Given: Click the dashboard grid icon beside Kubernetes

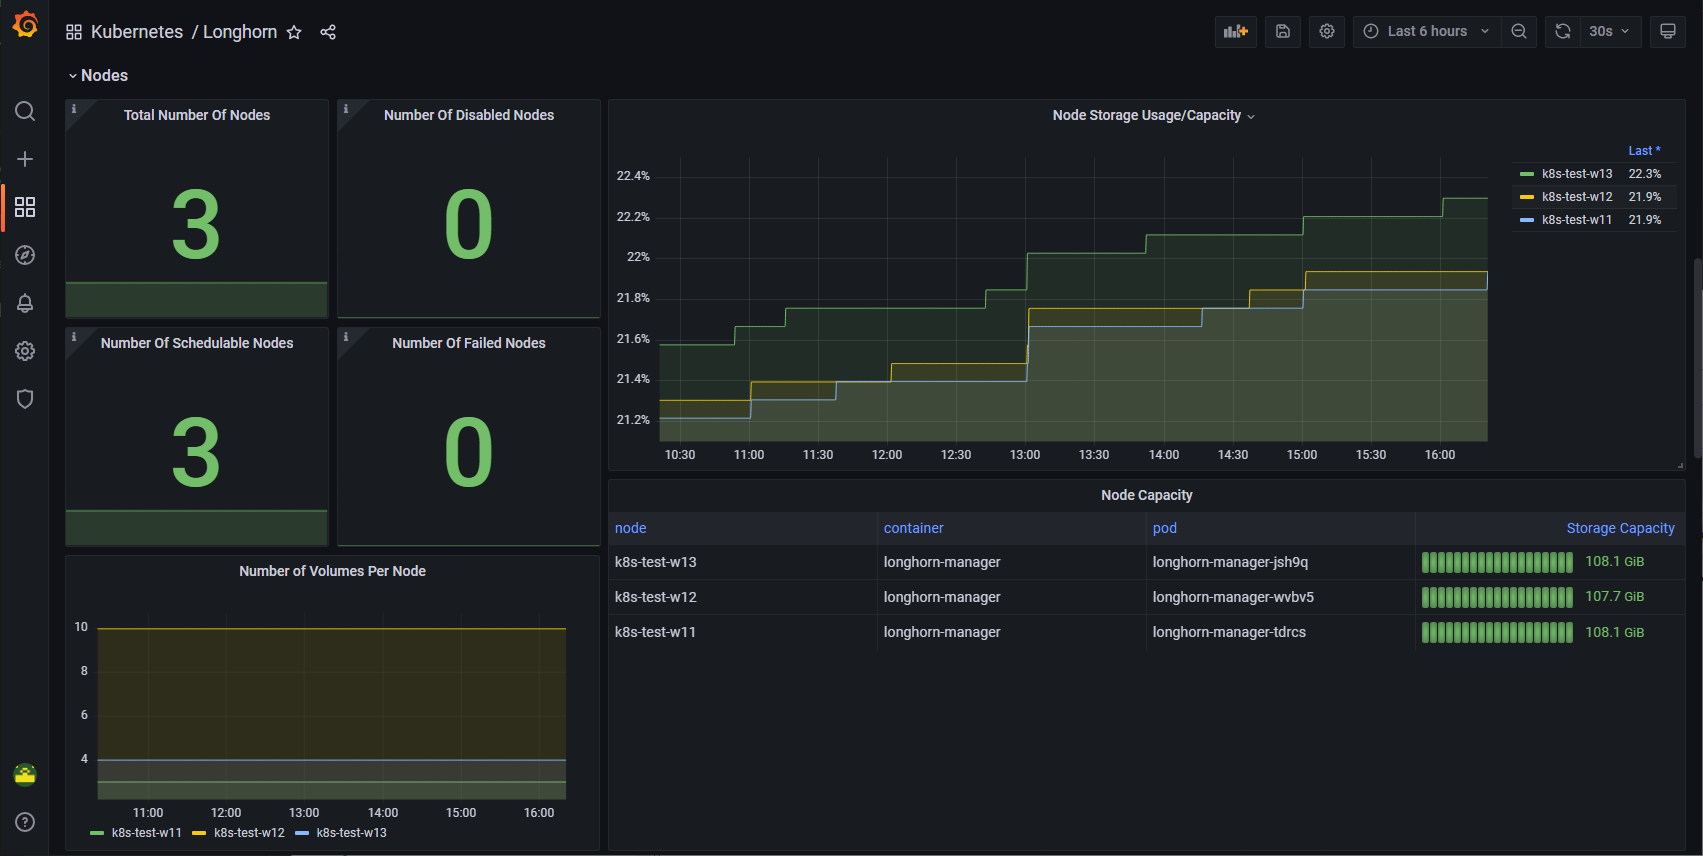Looking at the screenshot, I should (x=74, y=32).
